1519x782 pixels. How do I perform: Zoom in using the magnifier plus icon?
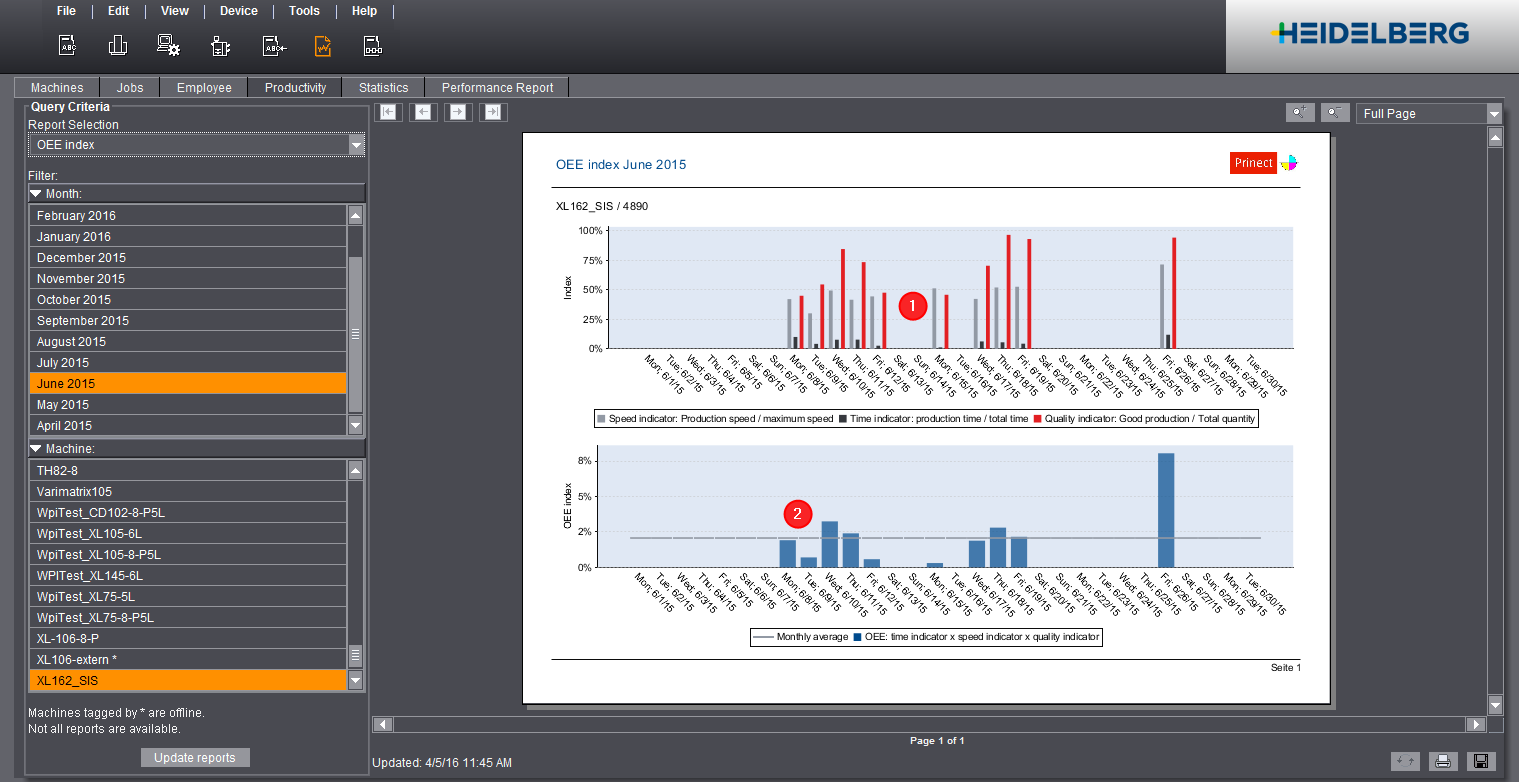pyautogui.click(x=1300, y=112)
